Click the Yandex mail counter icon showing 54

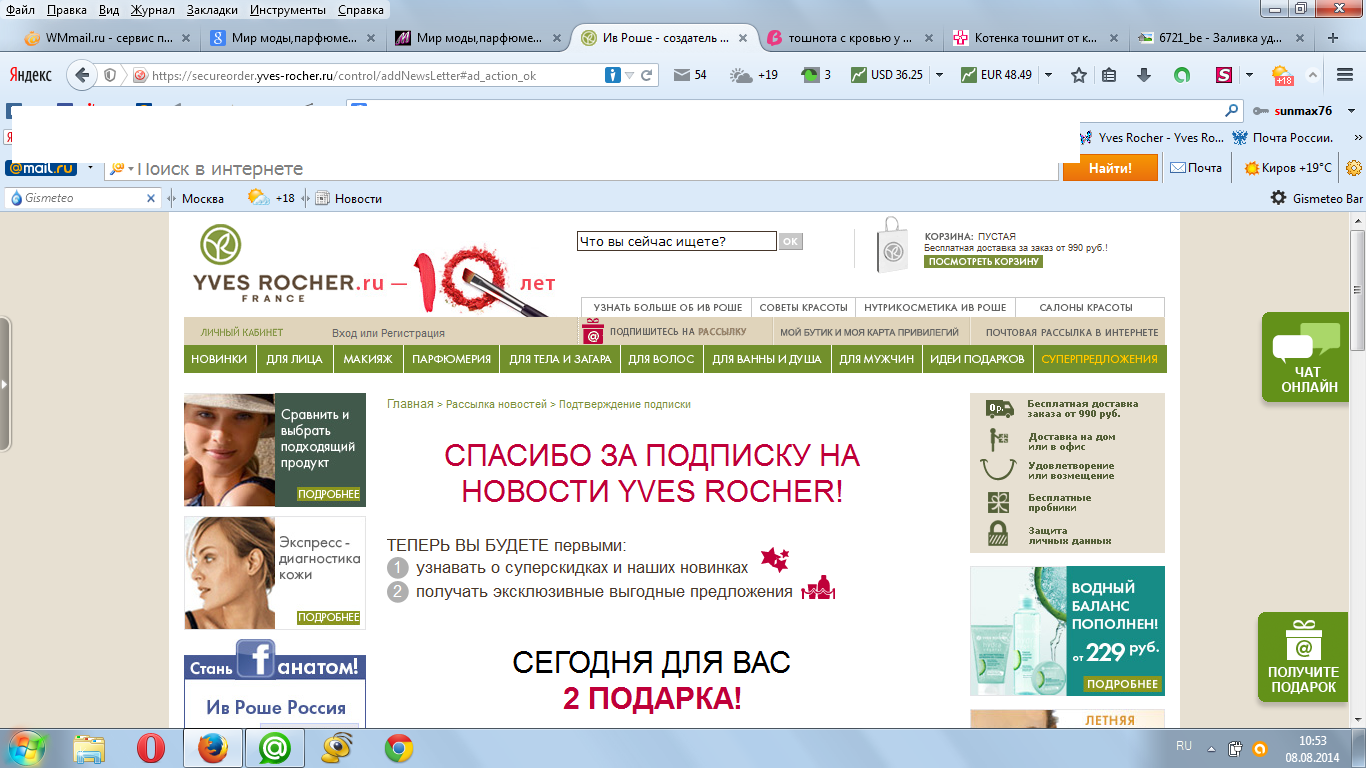point(690,75)
